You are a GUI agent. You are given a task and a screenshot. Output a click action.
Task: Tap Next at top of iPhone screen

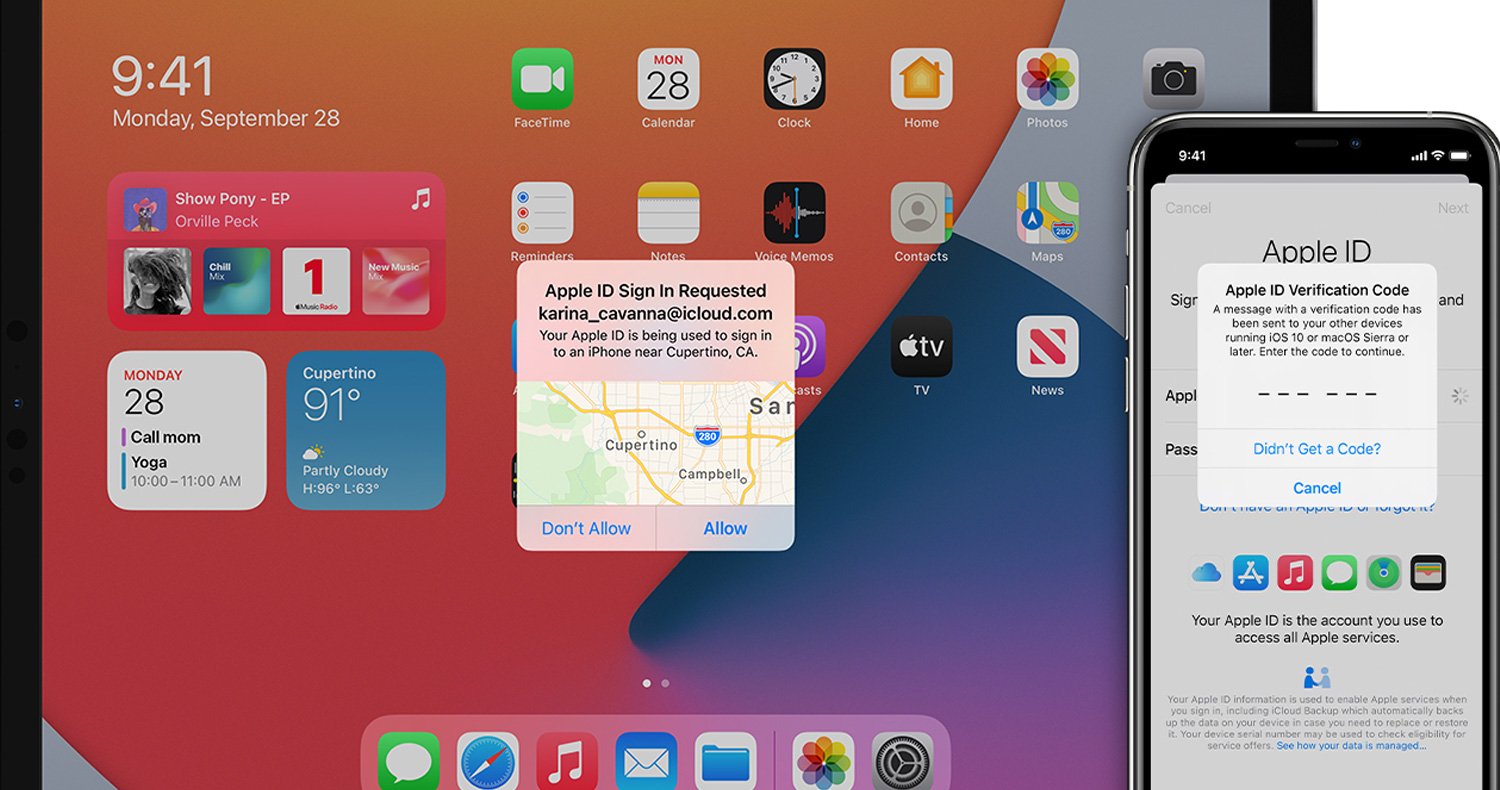pos(1453,208)
